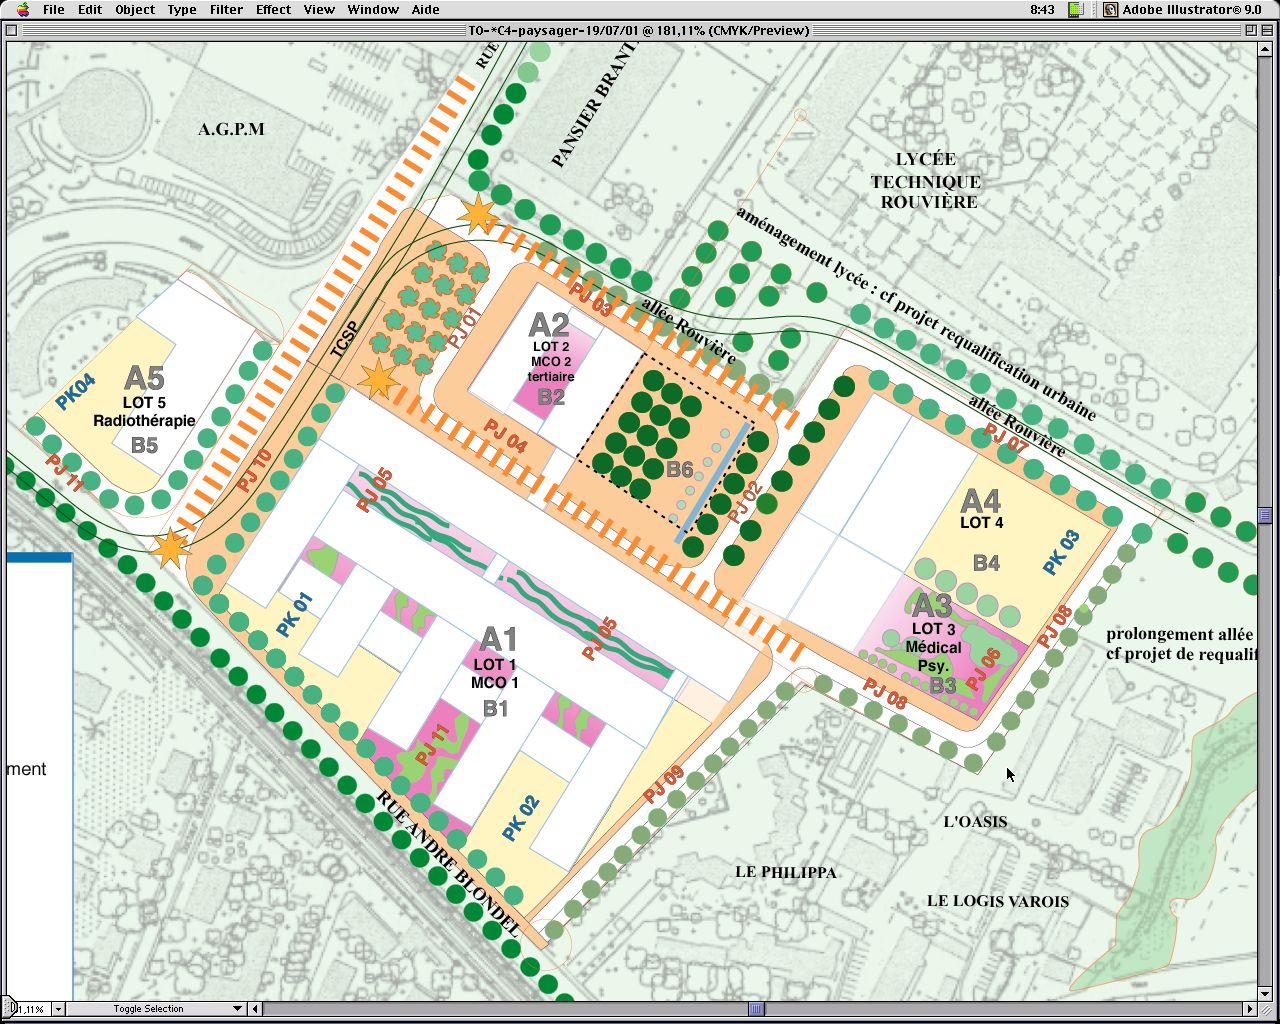Screen dimensions: 1280x1024
Task: Click the vertical scrollbar thumb
Action: click(x=1265, y=516)
